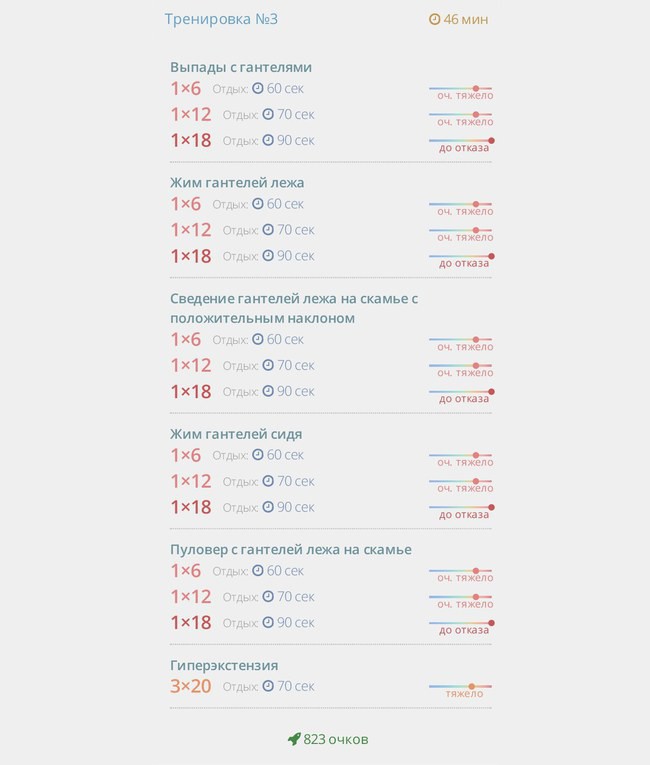Viewport: 650px width, 765px height.
Task: Open the Выпады с гантелями exercise
Action: (241, 67)
